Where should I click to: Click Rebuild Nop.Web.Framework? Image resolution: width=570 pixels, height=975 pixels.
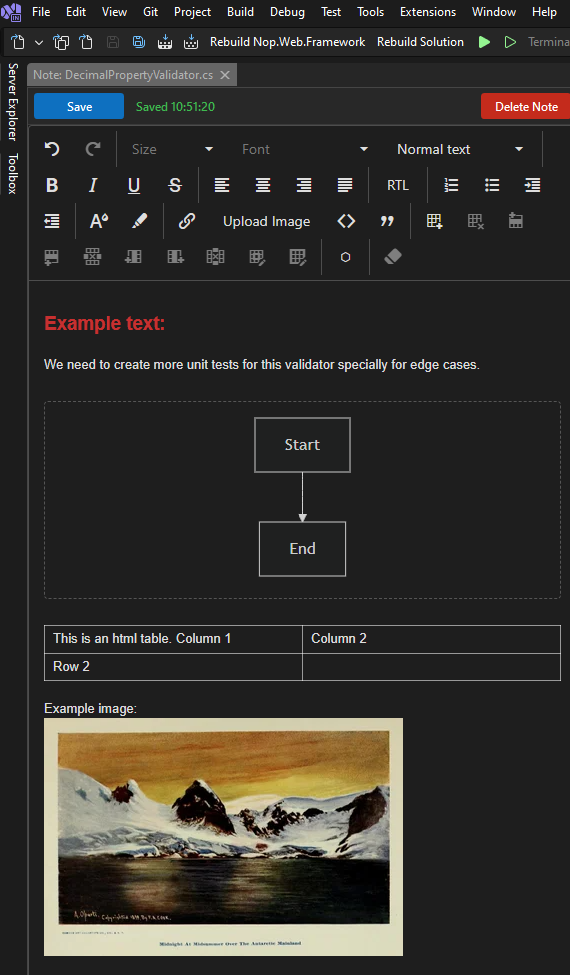pyautogui.click(x=288, y=42)
